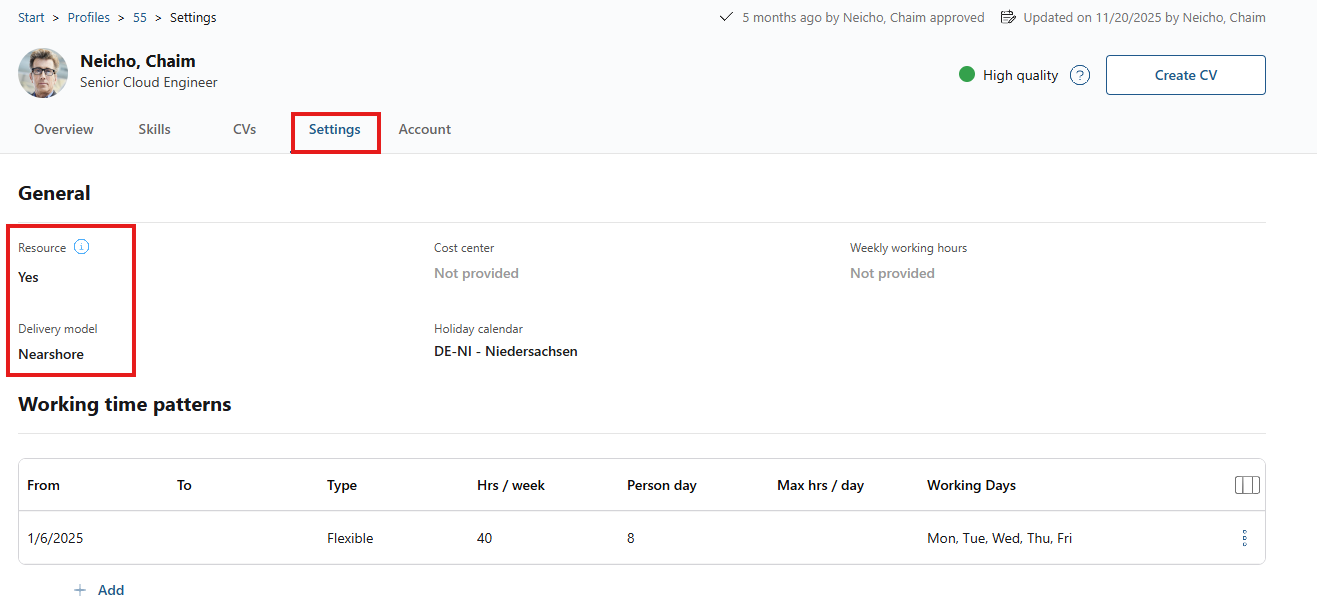The image size is (1317, 612).
Task: Click the Flexible type cell
Action: click(350, 538)
